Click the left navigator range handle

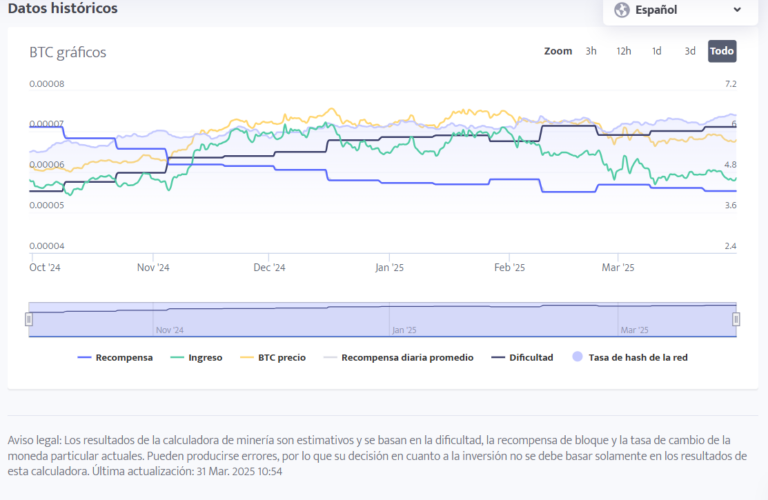coord(29,319)
